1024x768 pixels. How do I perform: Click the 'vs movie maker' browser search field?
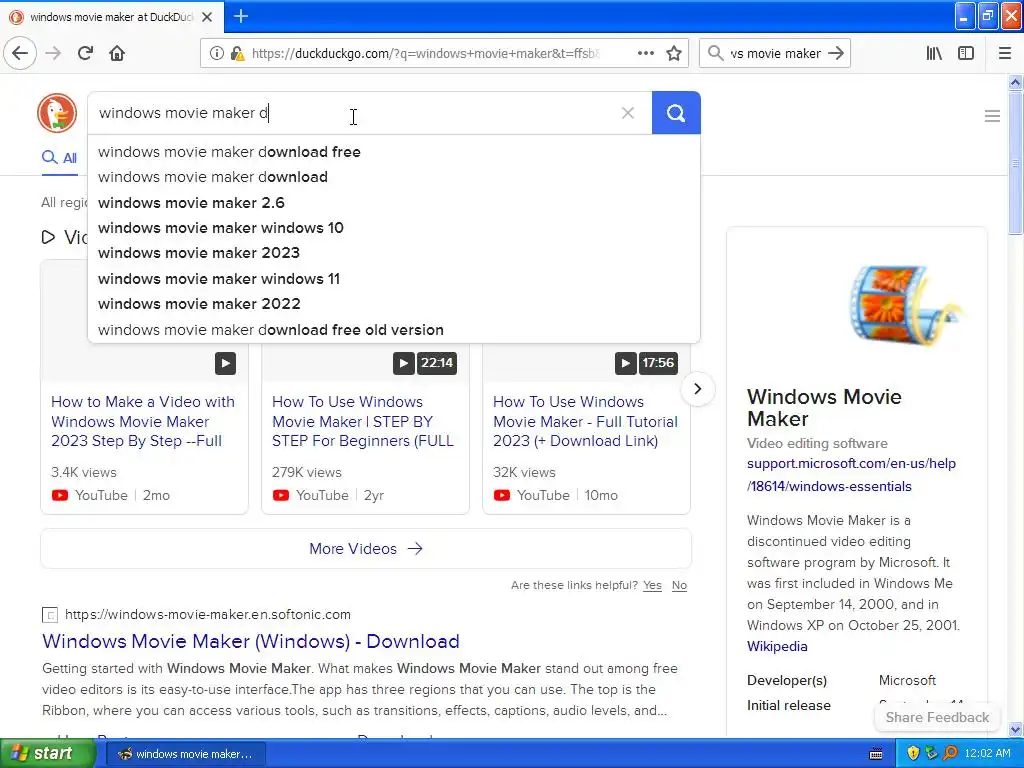[x=775, y=54]
